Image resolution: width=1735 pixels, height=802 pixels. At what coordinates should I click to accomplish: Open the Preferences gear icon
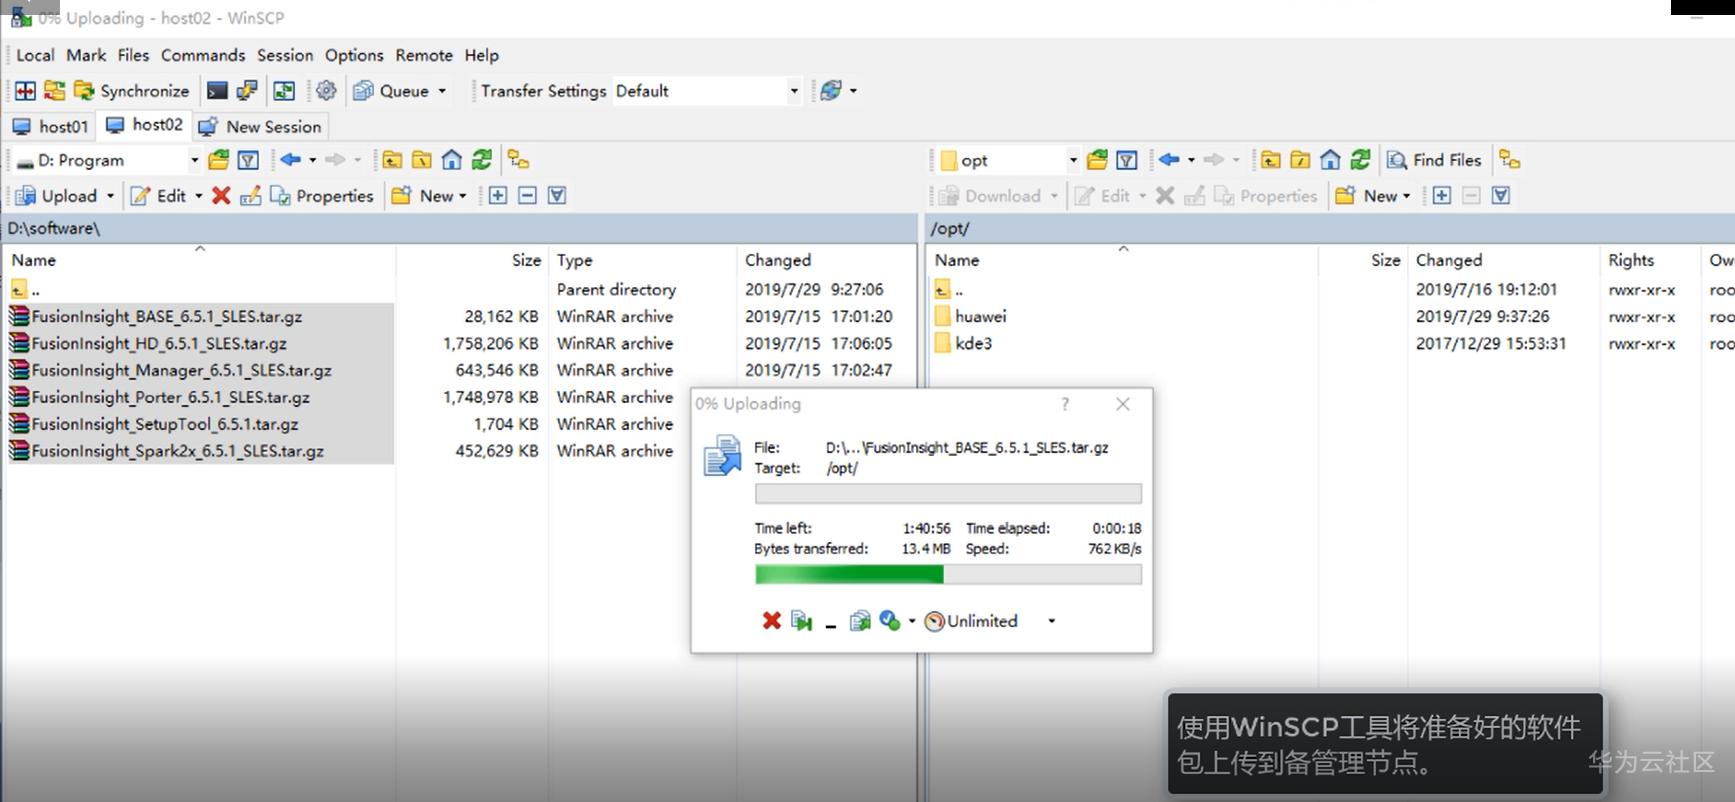tap(326, 91)
